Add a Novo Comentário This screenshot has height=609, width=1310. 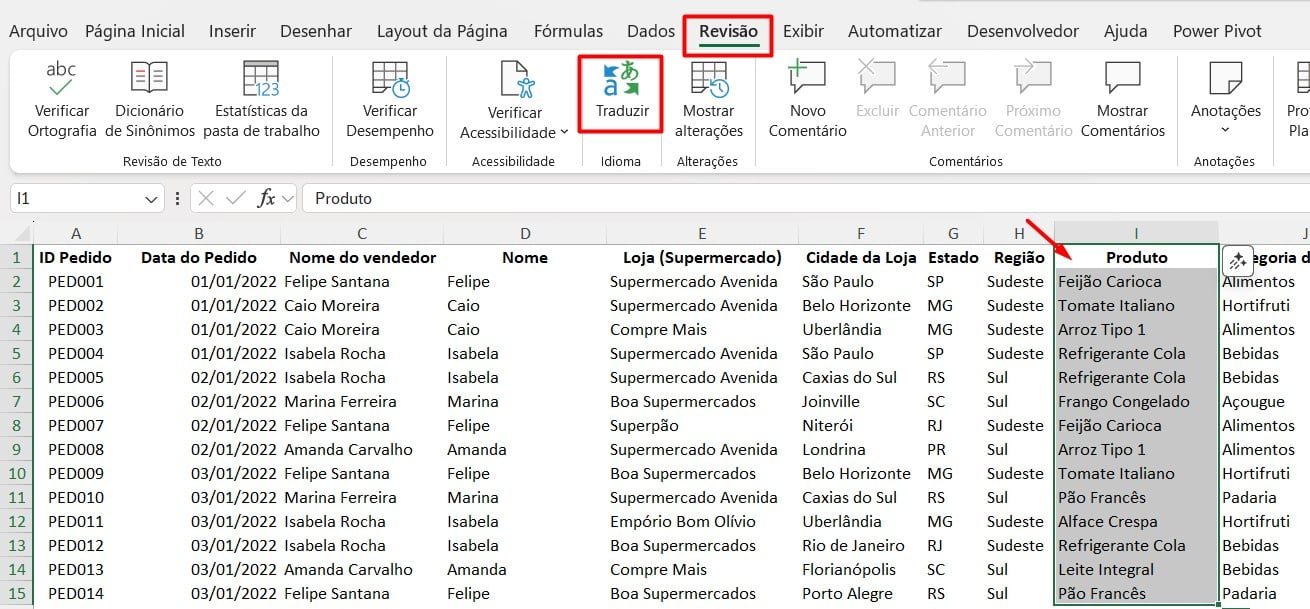coord(807,80)
